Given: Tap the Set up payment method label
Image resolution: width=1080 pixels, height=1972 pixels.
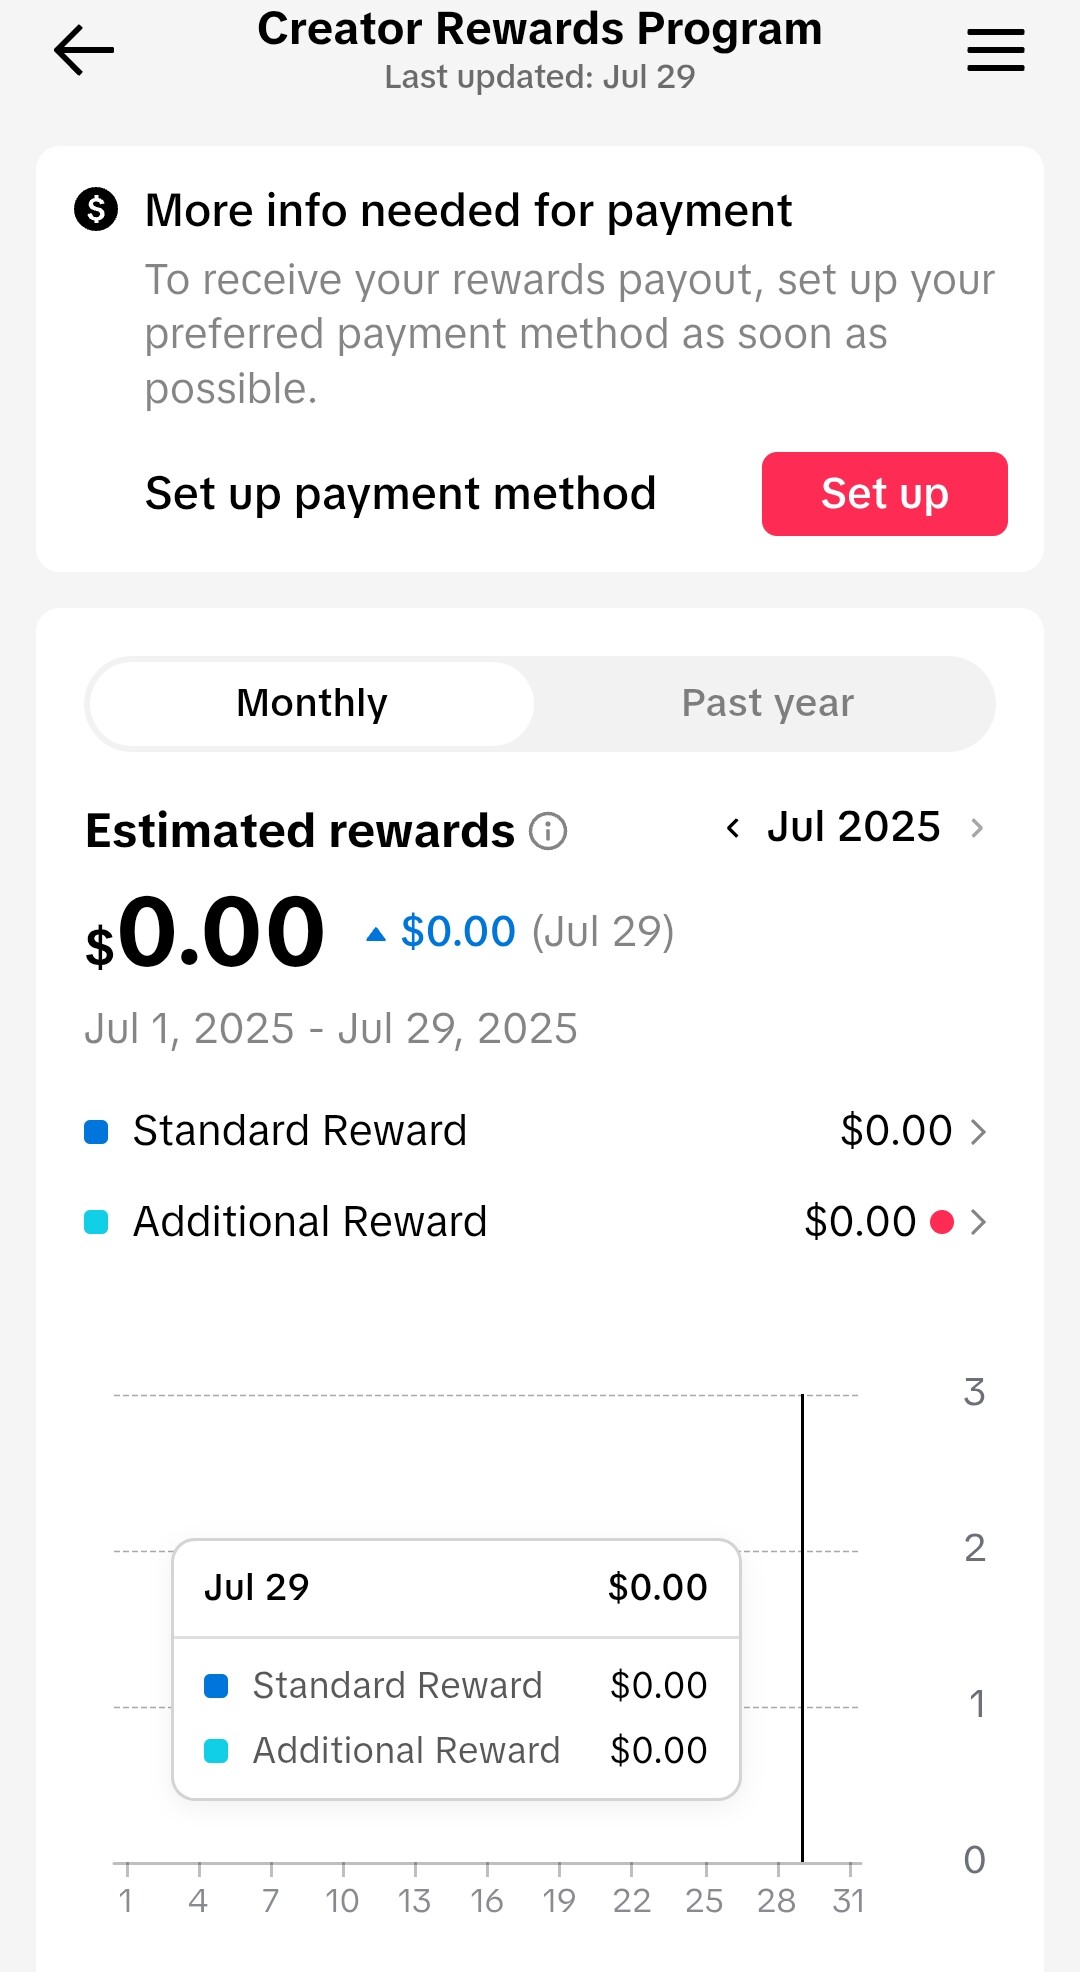Looking at the screenshot, I should pyautogui.click(x=400, y=494).
